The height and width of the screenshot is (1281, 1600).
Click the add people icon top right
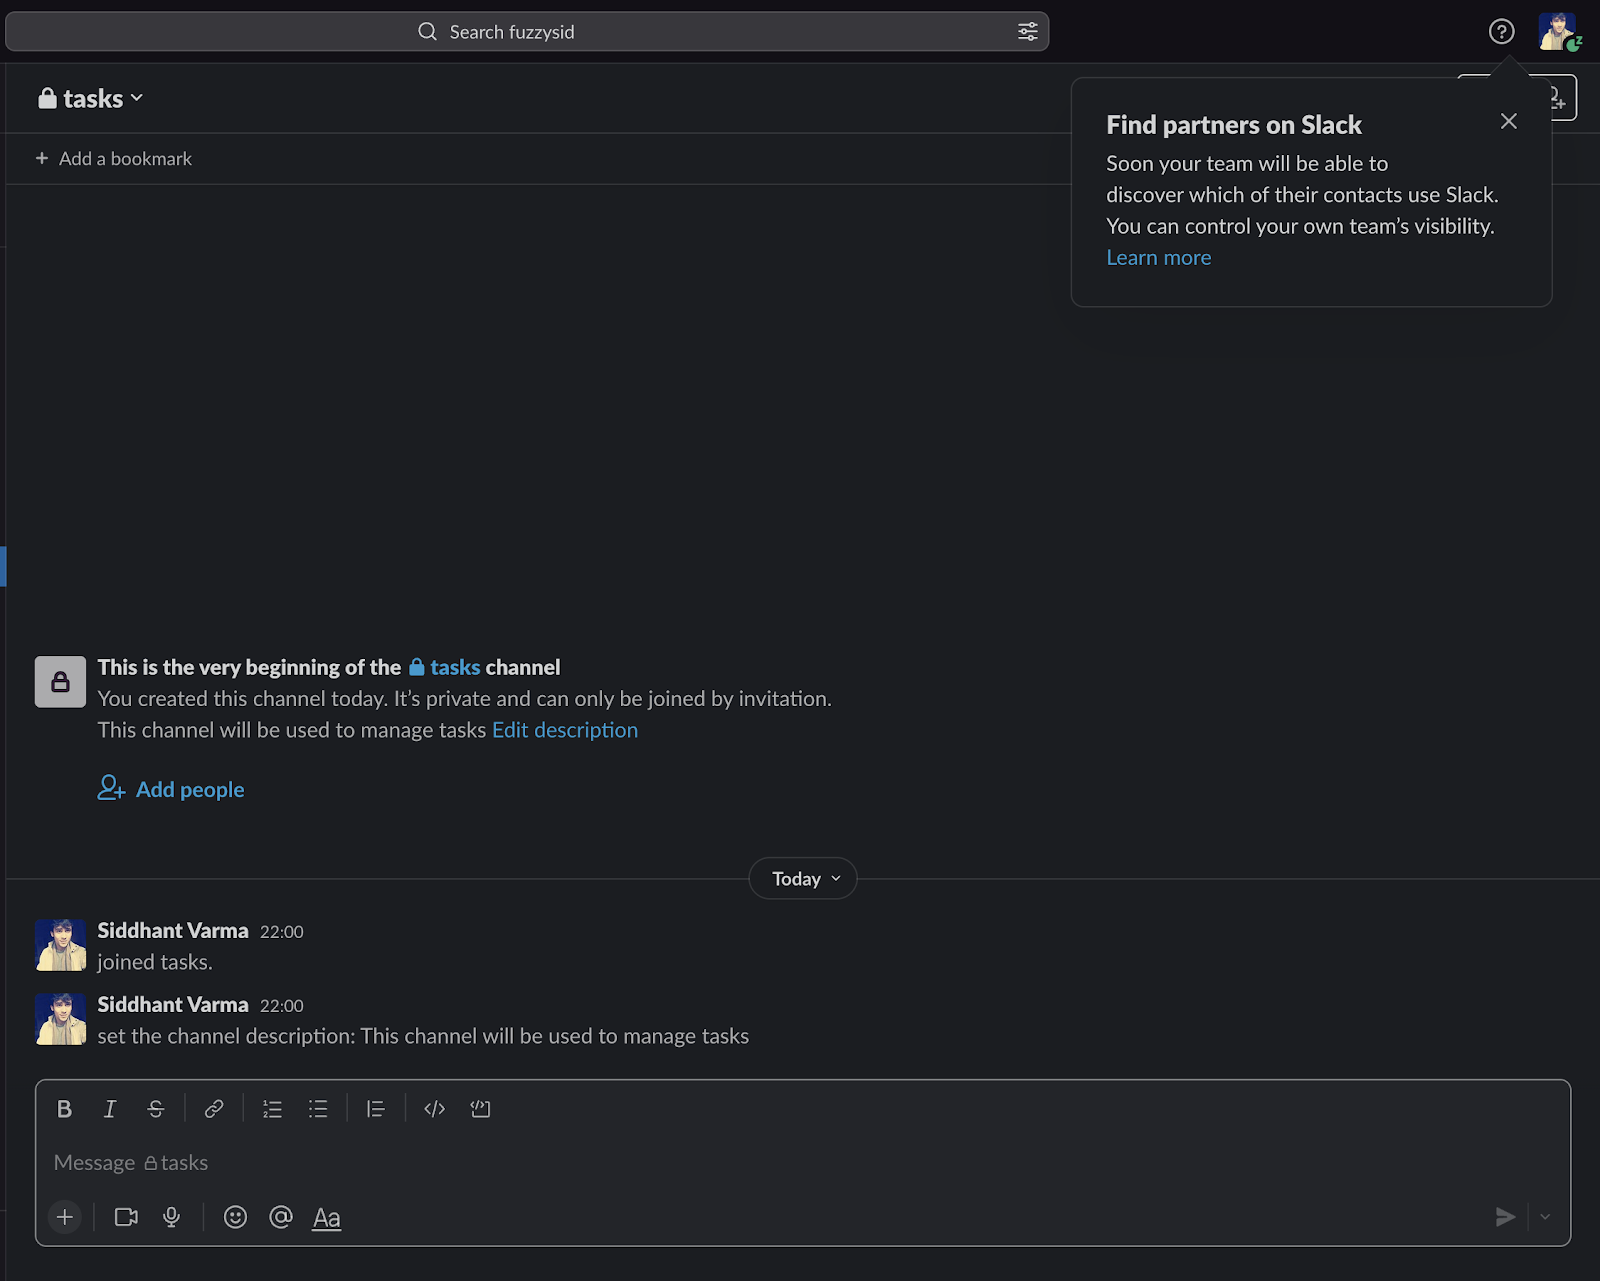pos(1556,97)
